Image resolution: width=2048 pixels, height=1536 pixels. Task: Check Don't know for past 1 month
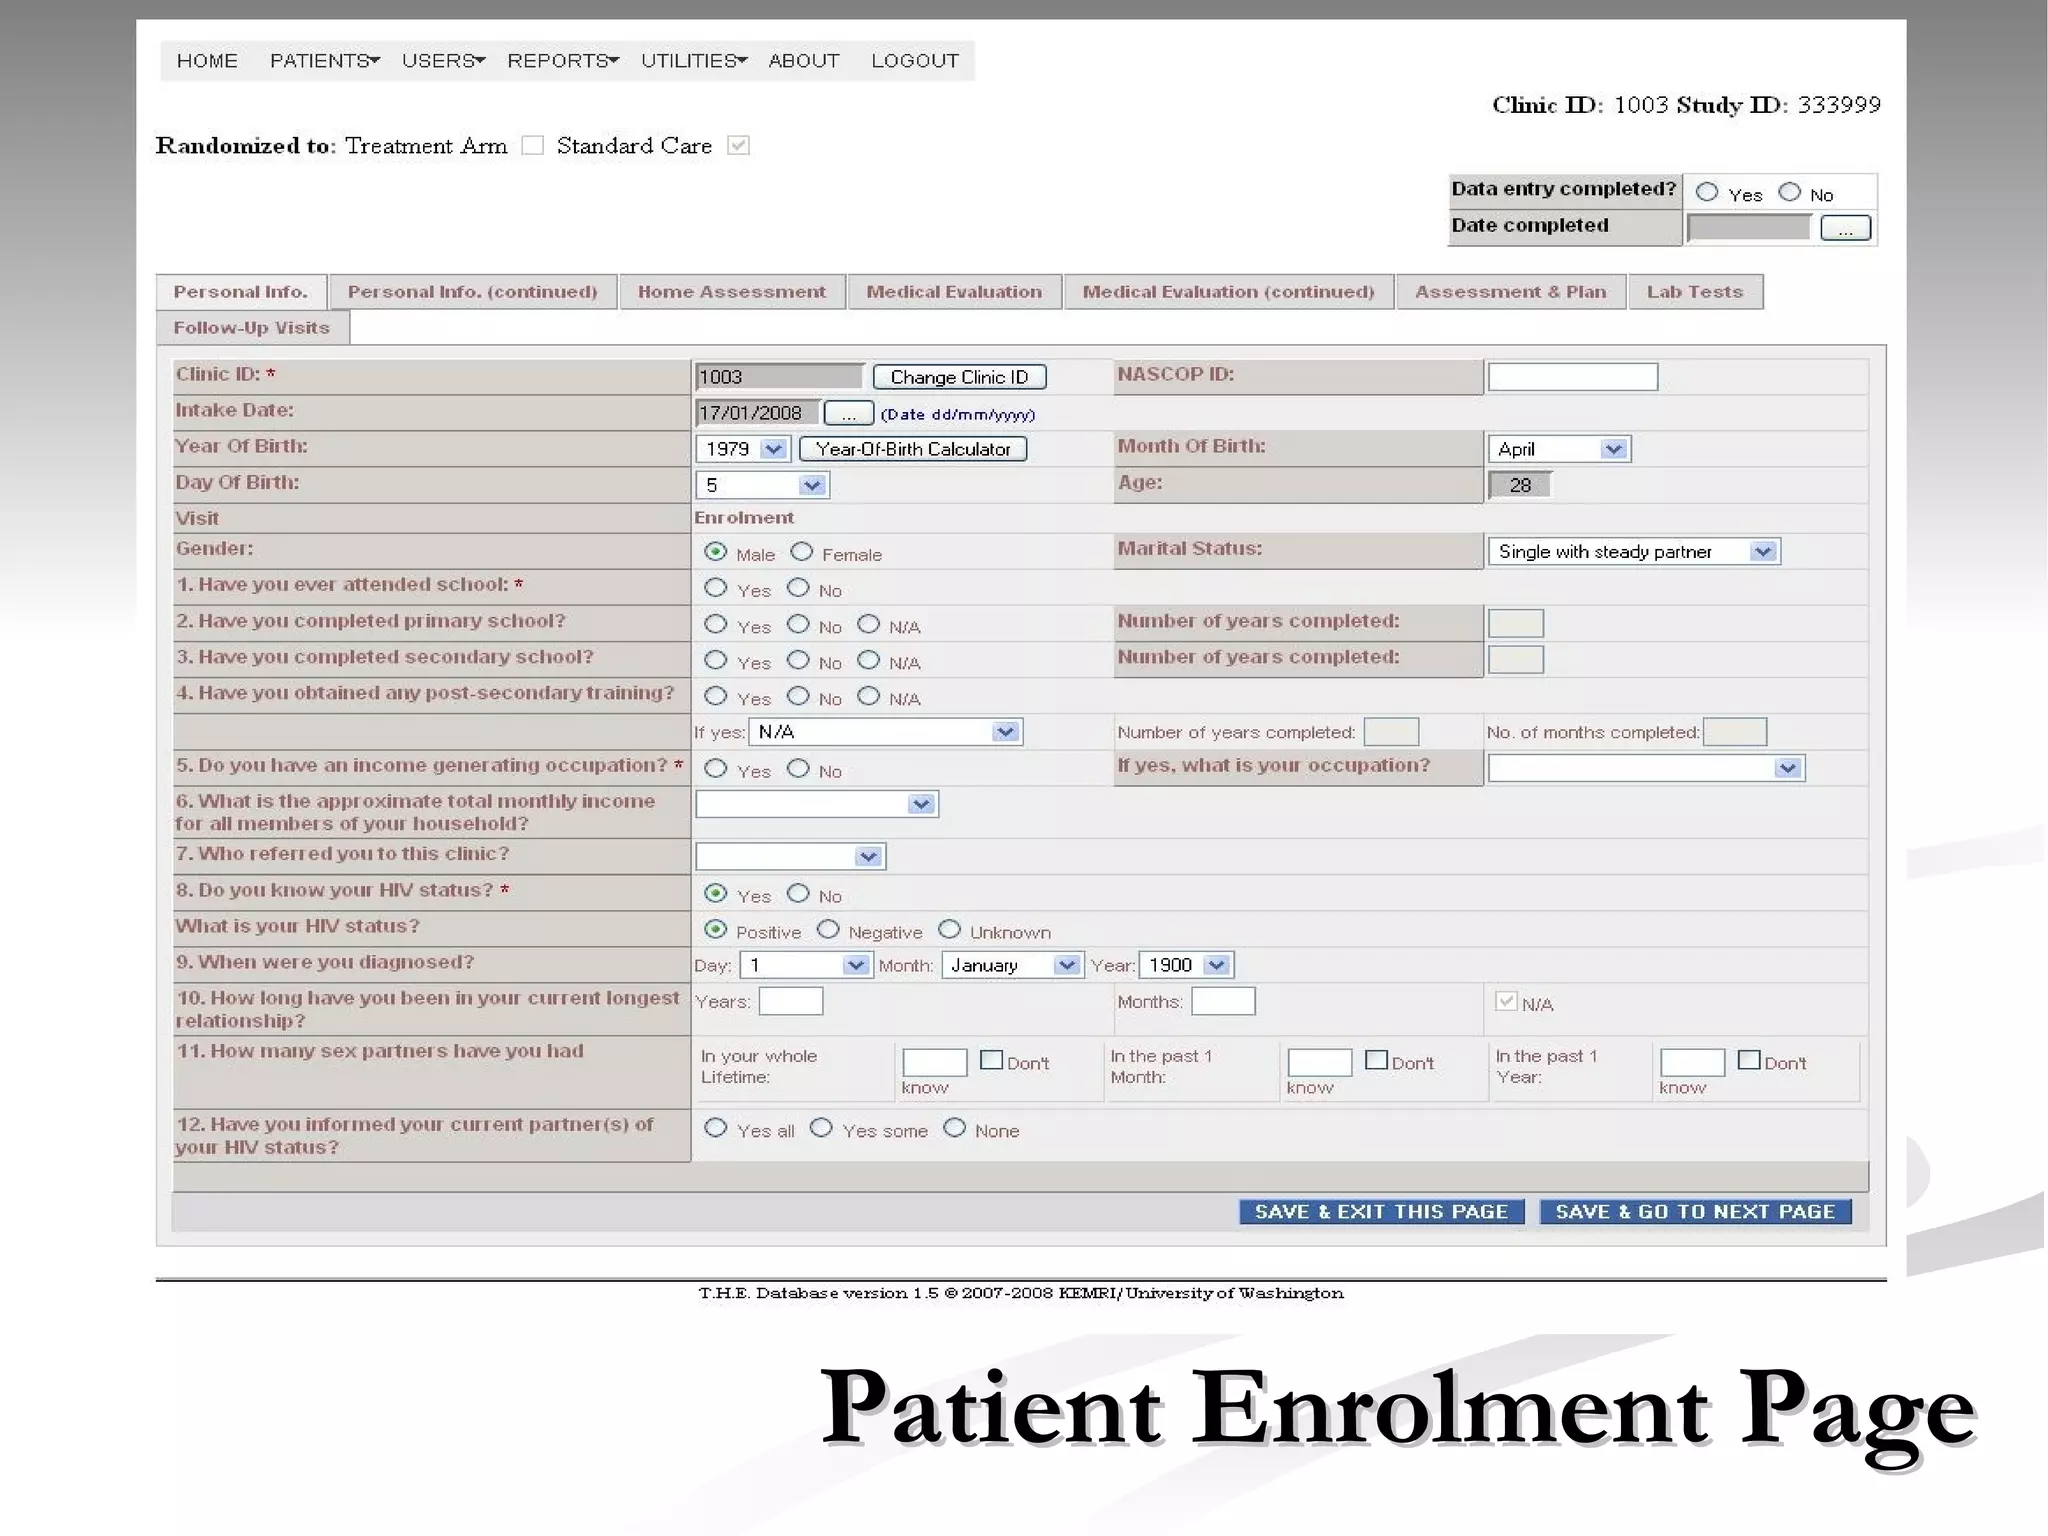1376,1060
